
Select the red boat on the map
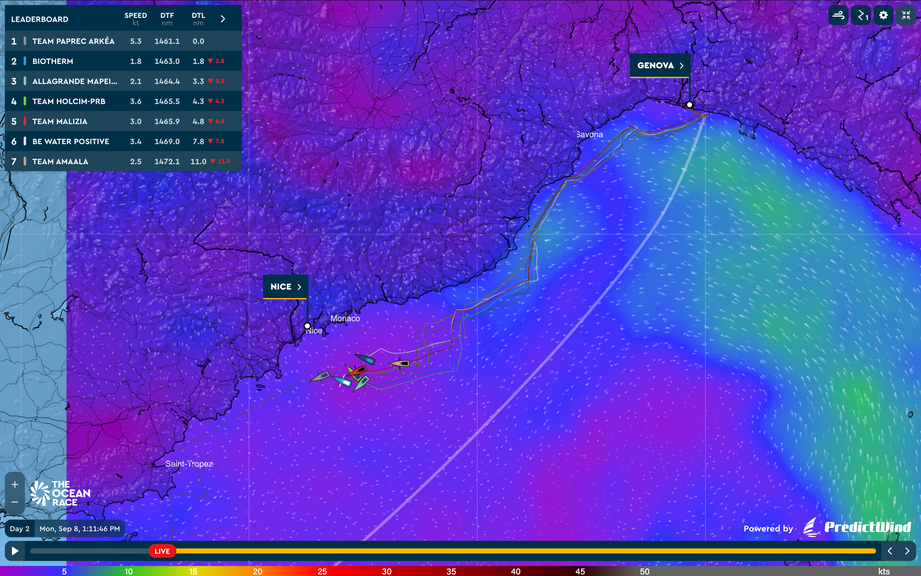358,370
